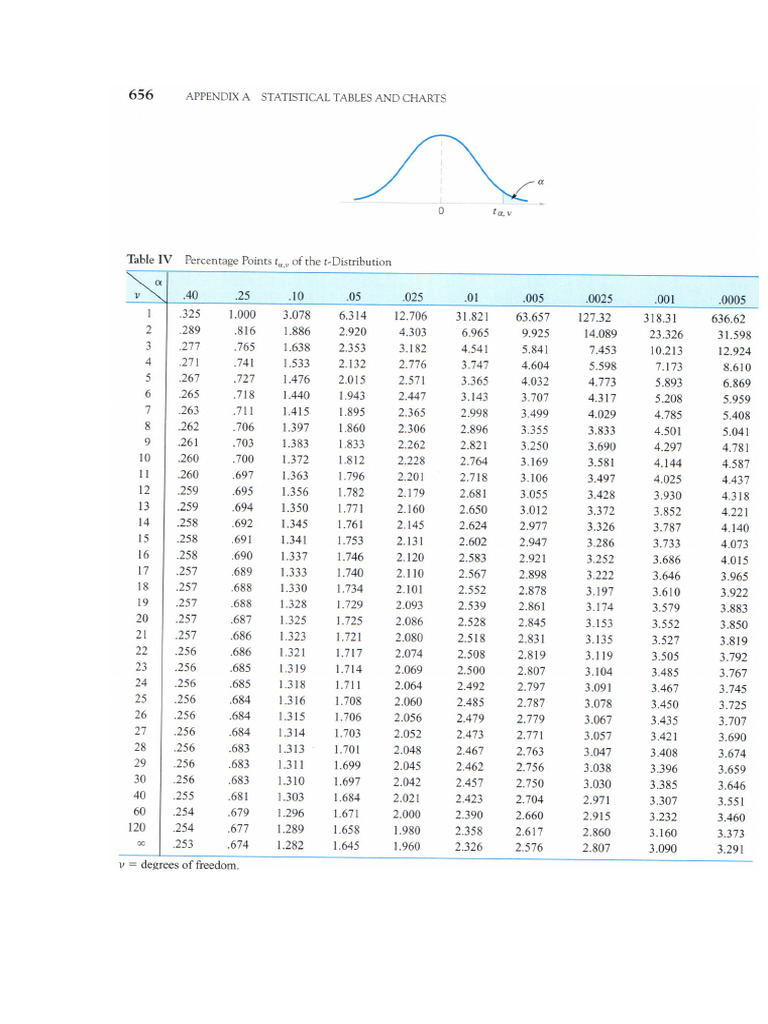
Task: Select the .025 column header
Action: [x=412, y=297]
